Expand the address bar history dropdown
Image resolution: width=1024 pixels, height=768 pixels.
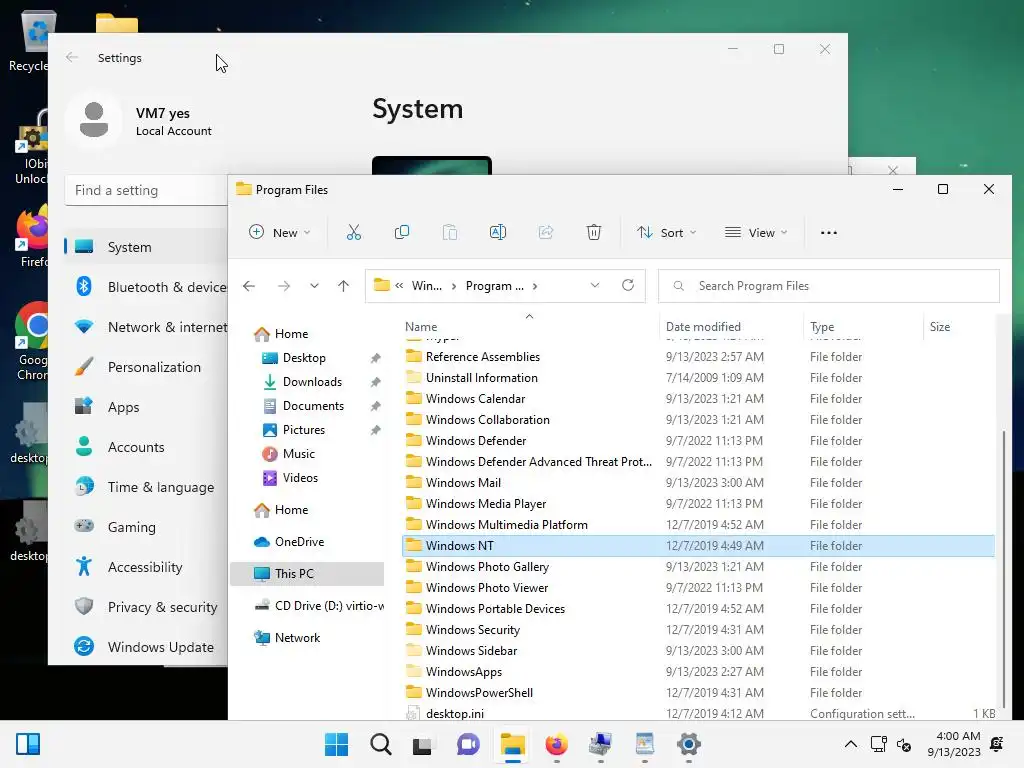point(595,285)
